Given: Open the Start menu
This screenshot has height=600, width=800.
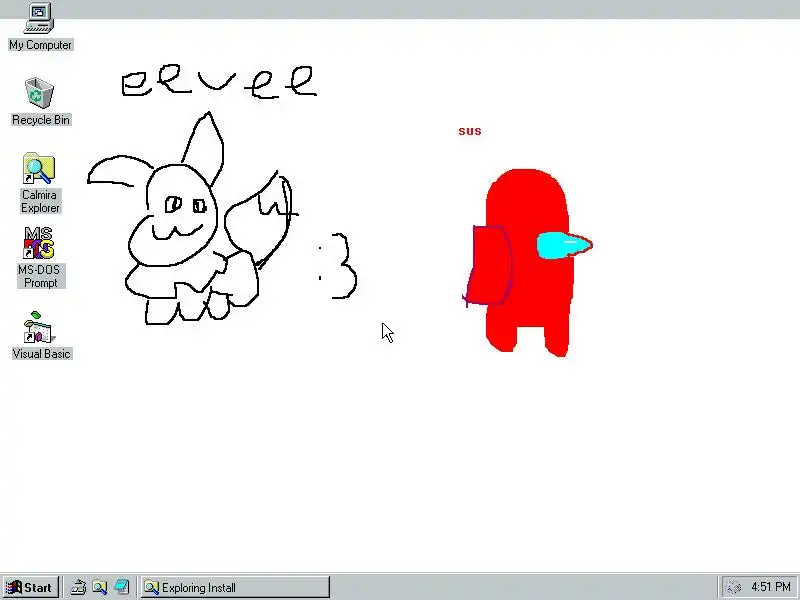Looking at the screenshot, I should [30, 588].
